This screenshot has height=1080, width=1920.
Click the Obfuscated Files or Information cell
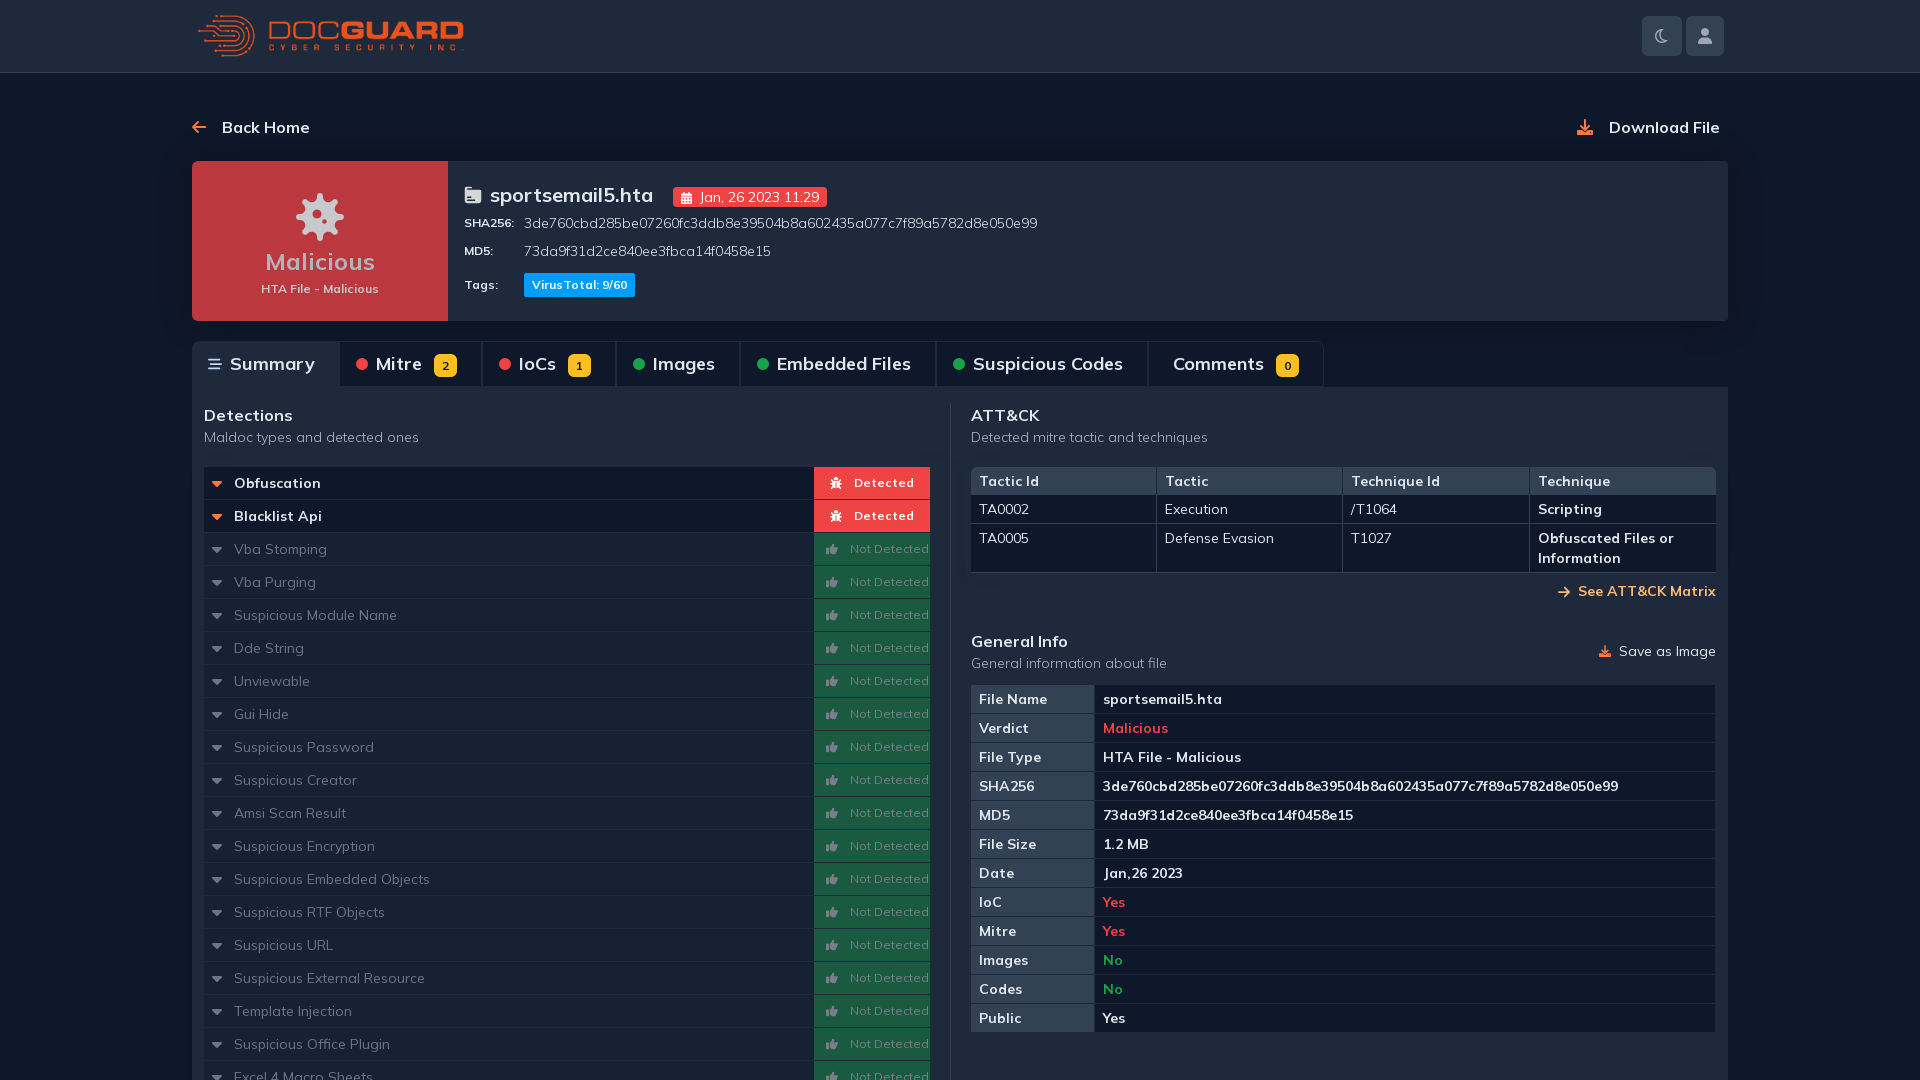point(1622,548)
